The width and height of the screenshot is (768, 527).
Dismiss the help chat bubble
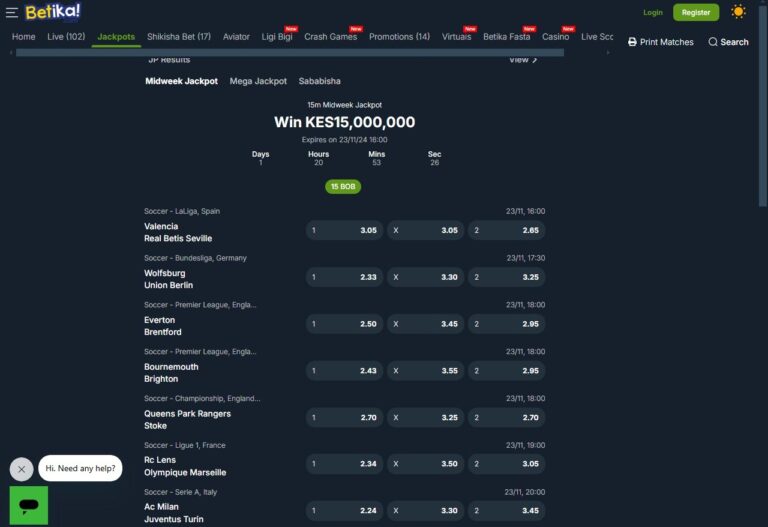(x=22, y=469)
